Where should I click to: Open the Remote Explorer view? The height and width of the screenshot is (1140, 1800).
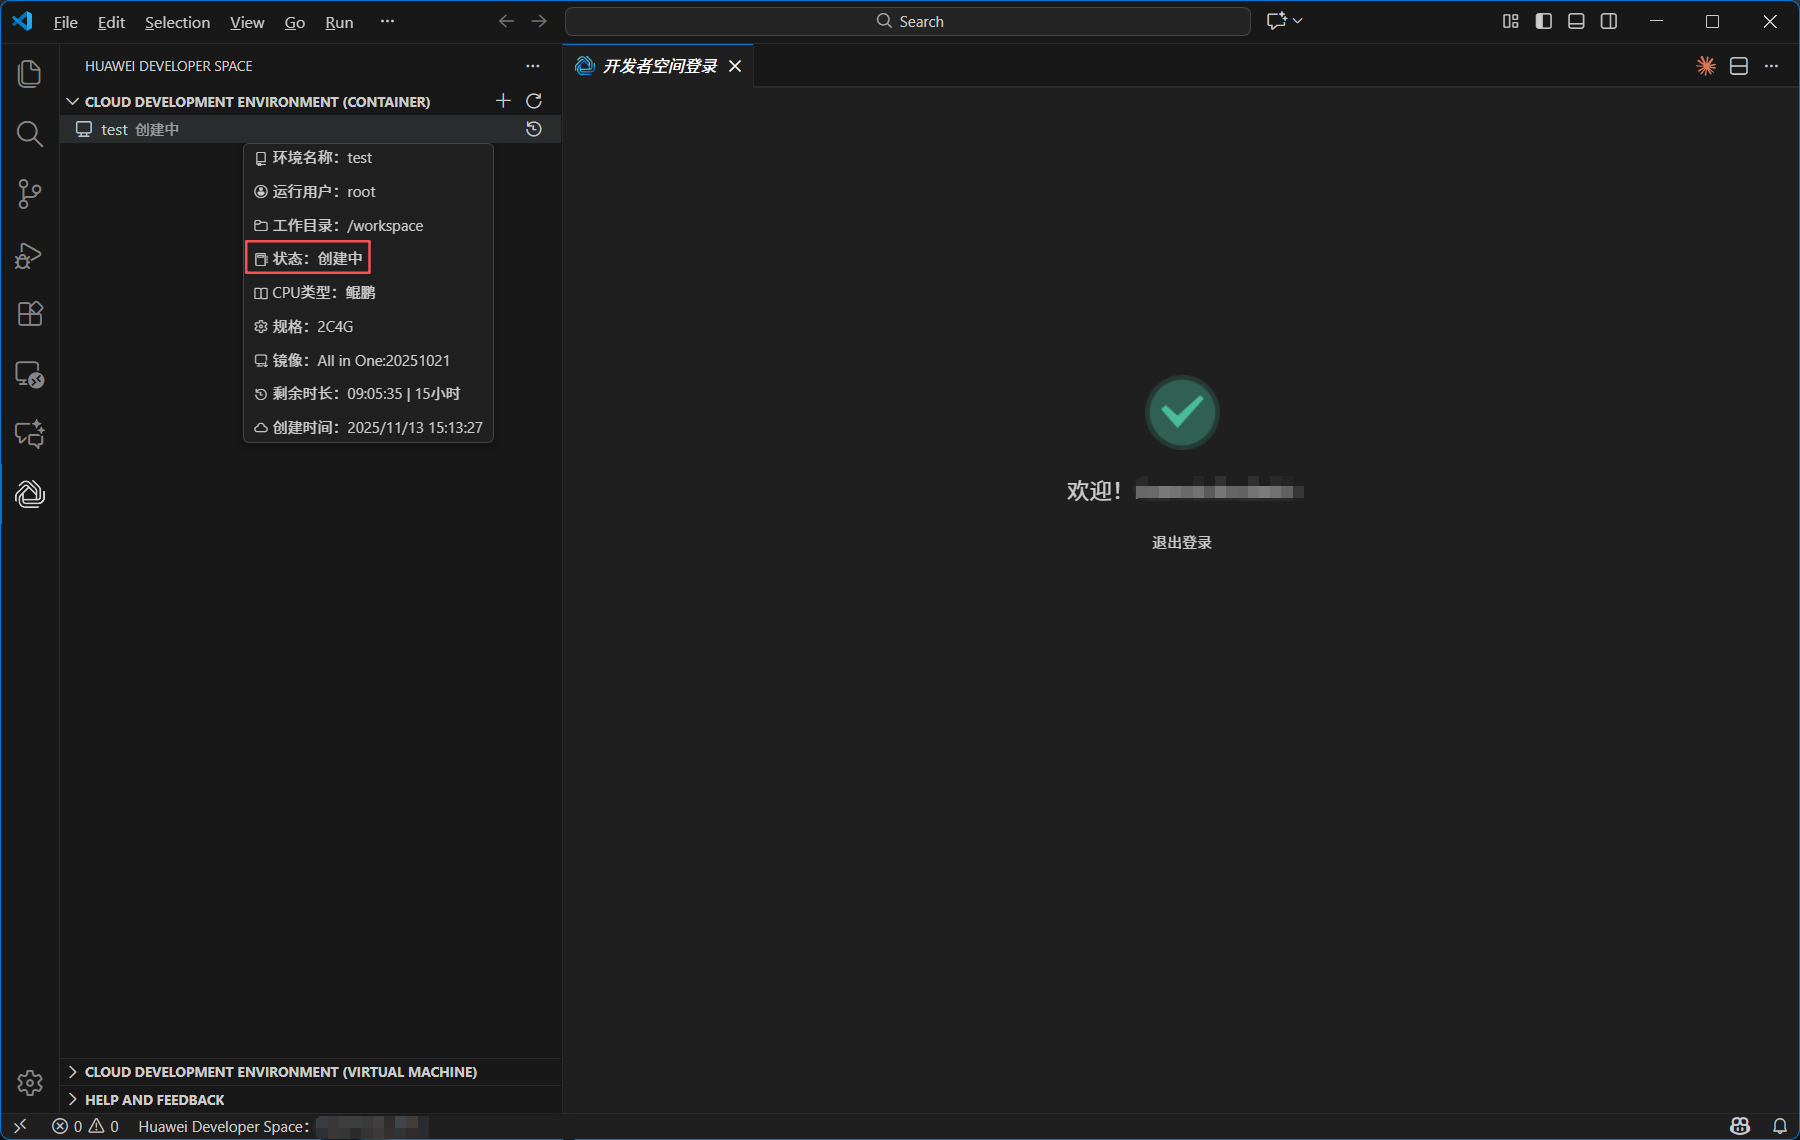point(30,375)
